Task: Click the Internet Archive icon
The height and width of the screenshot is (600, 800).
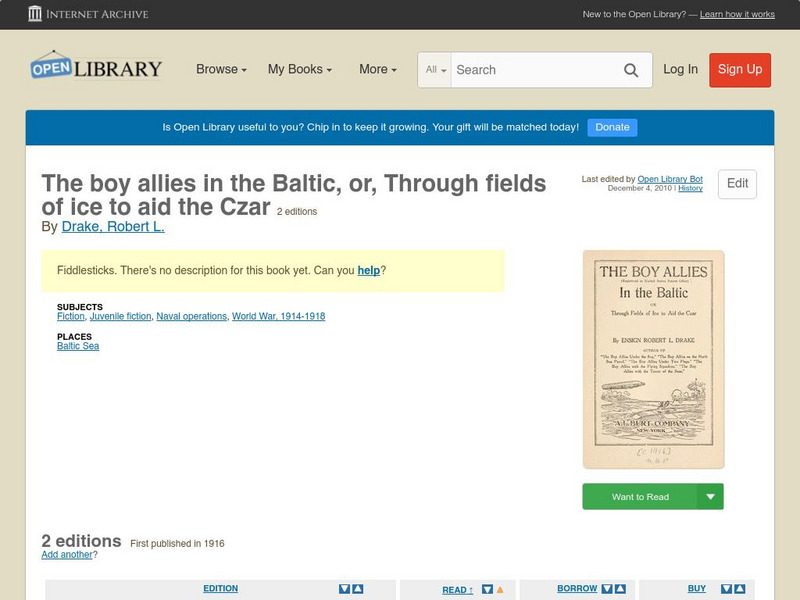Action: [36, 14]
